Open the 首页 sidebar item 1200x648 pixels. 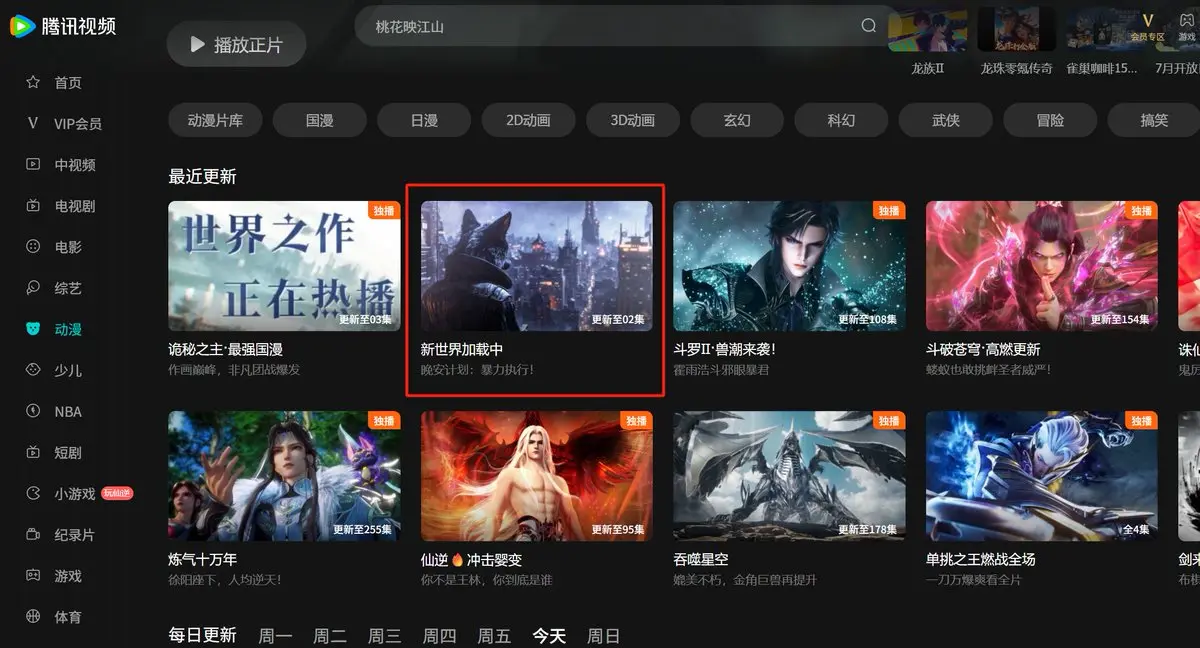tap(68, 82)
